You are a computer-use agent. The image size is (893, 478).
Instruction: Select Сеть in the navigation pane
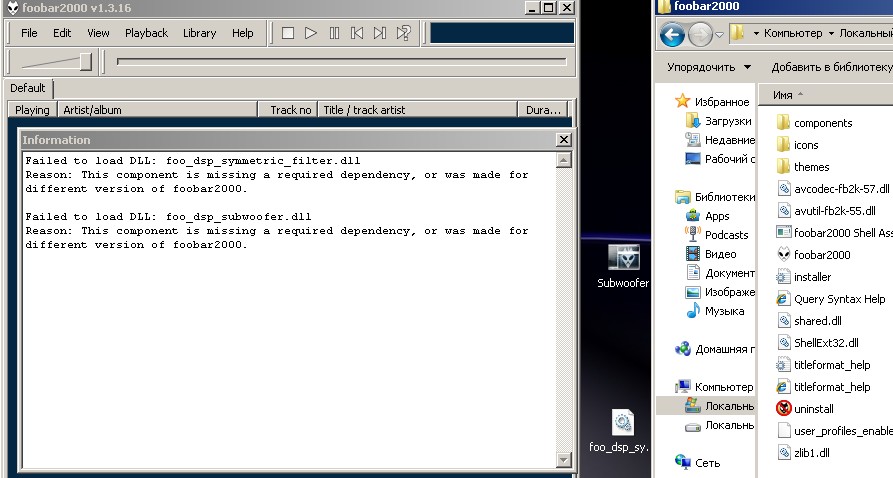click(x=698, y=463)
